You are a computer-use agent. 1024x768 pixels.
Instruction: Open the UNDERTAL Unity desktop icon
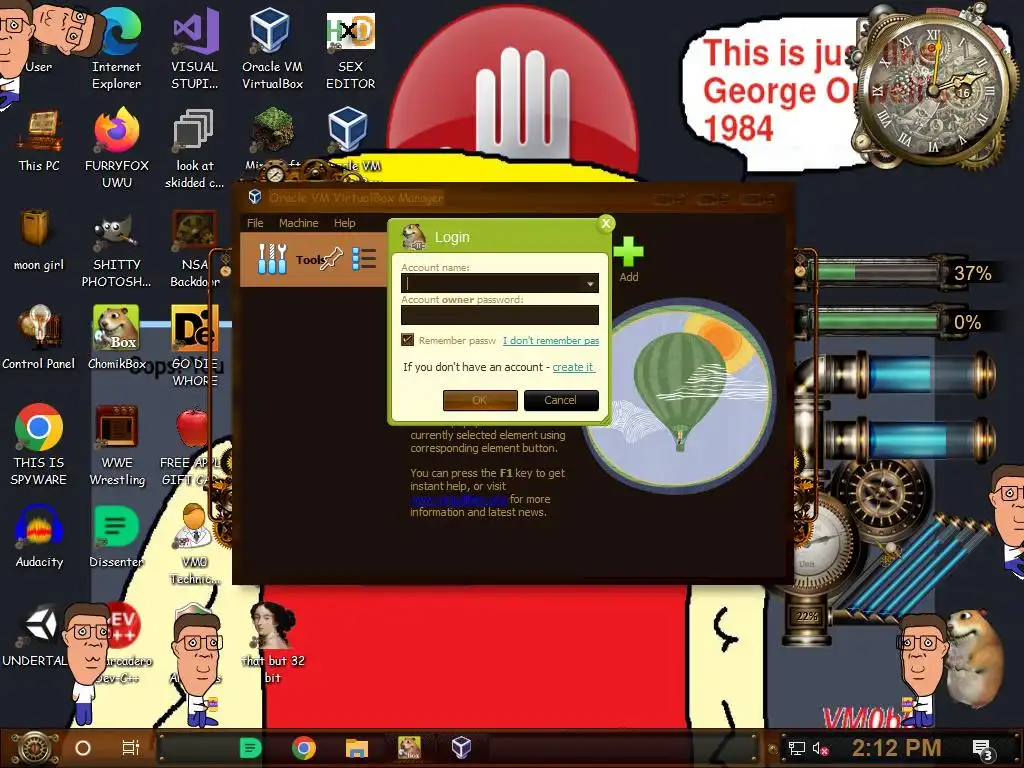pos(39,635)
